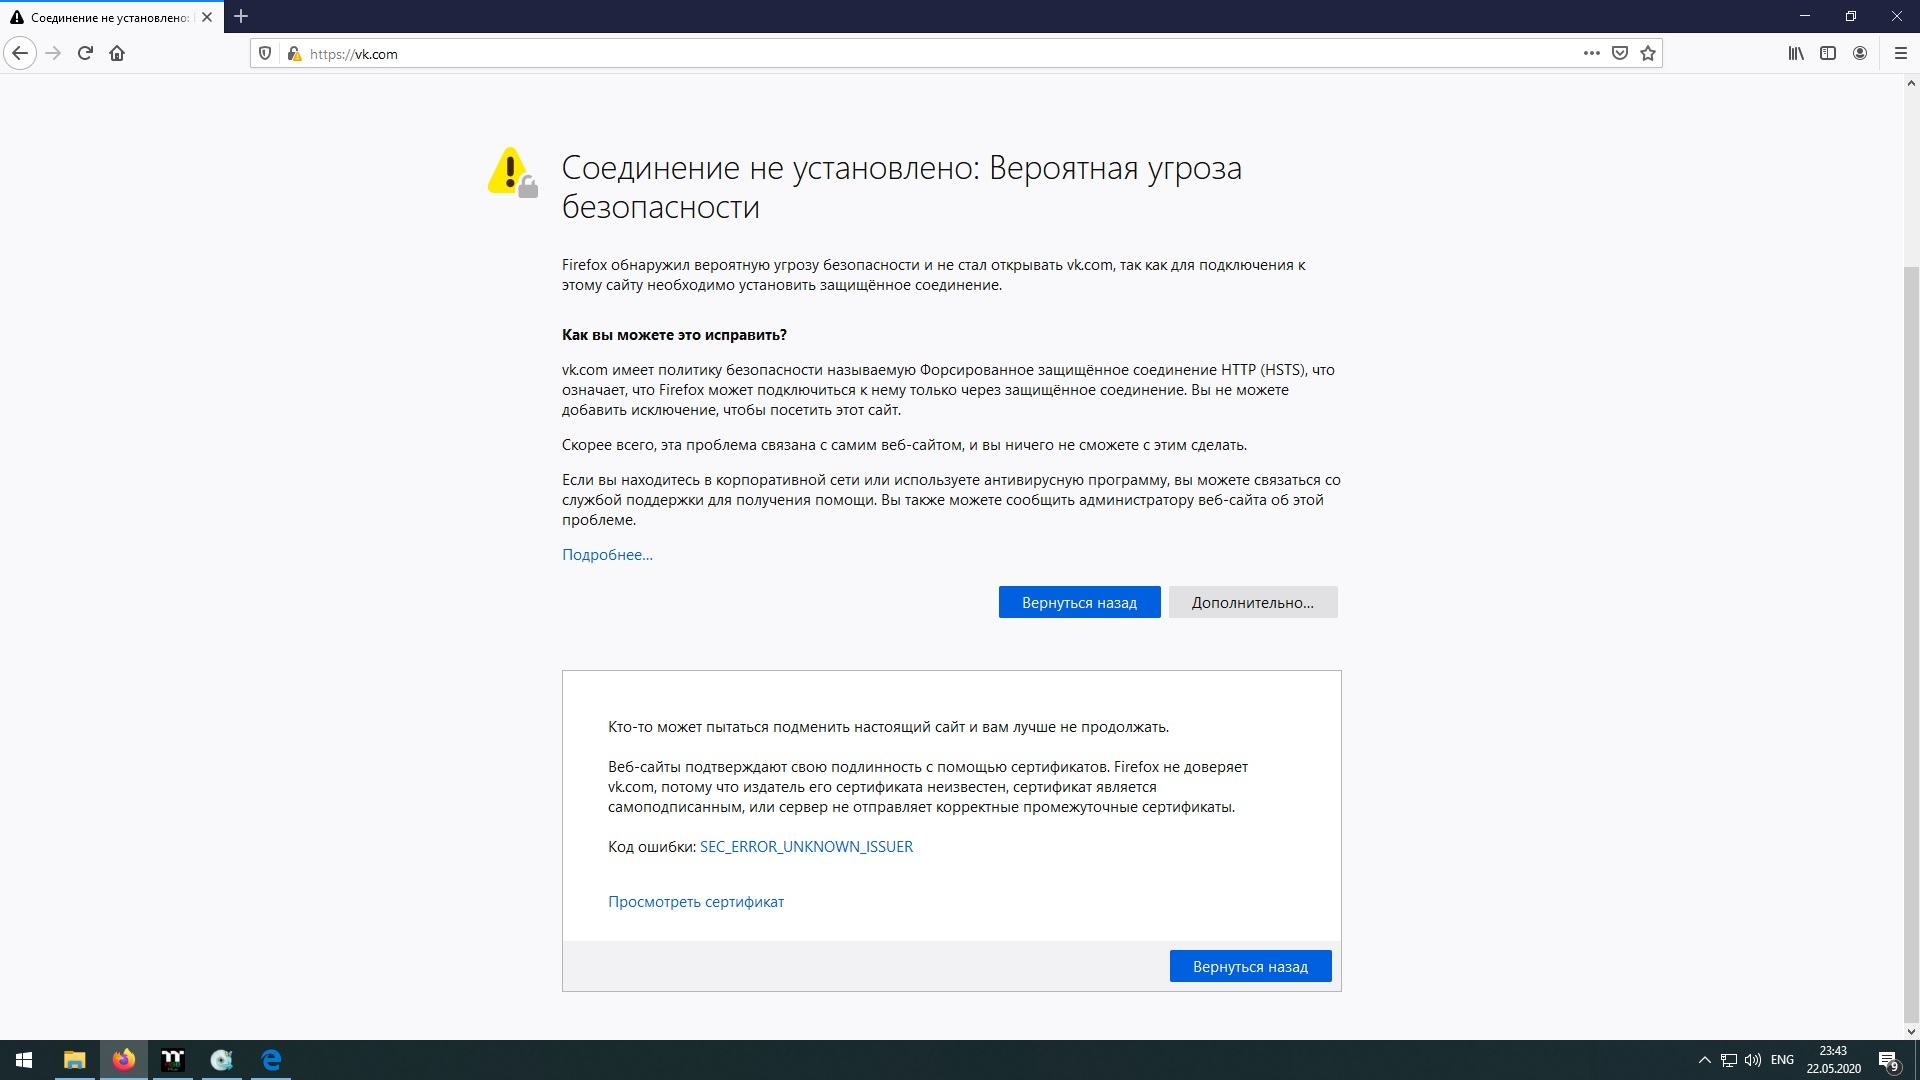The height and width of the screenshot is (1080, 1920).
Task: Open File Explorer from the taskbar
Action: pyautogui.click(x=74, y=1060)
